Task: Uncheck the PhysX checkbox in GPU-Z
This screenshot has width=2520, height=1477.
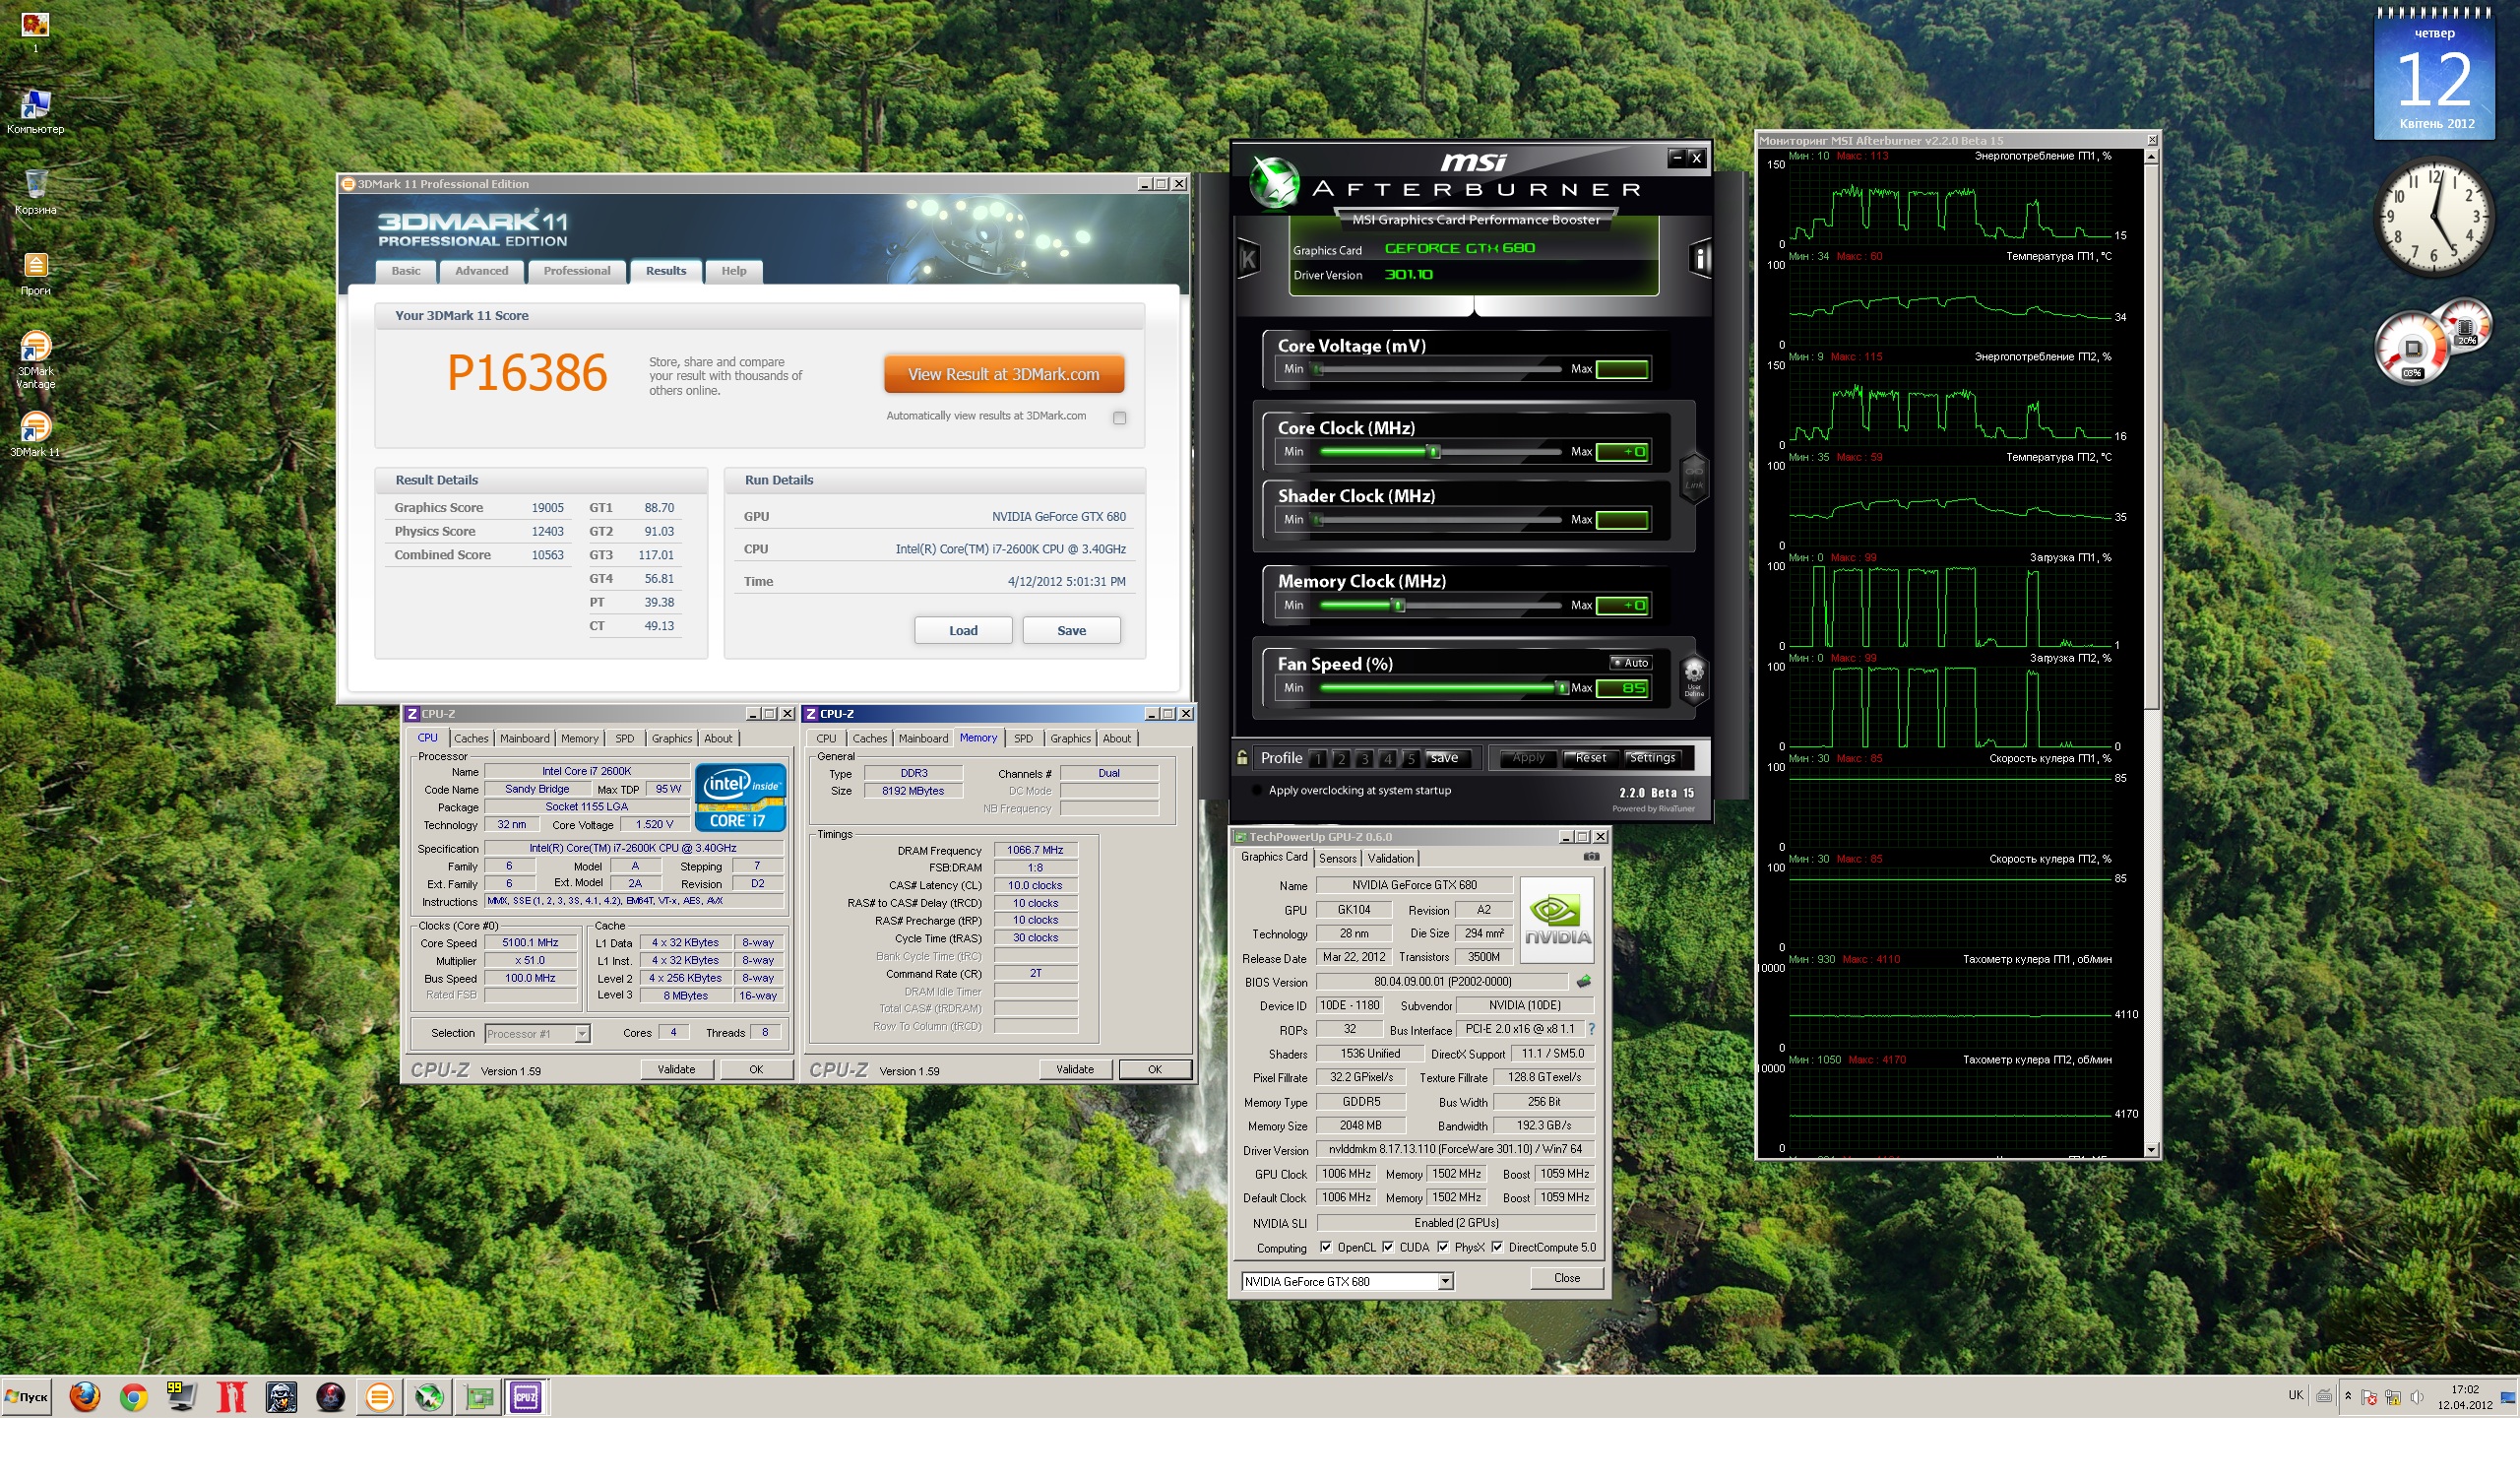Action: click(x=1443, y=1248)
